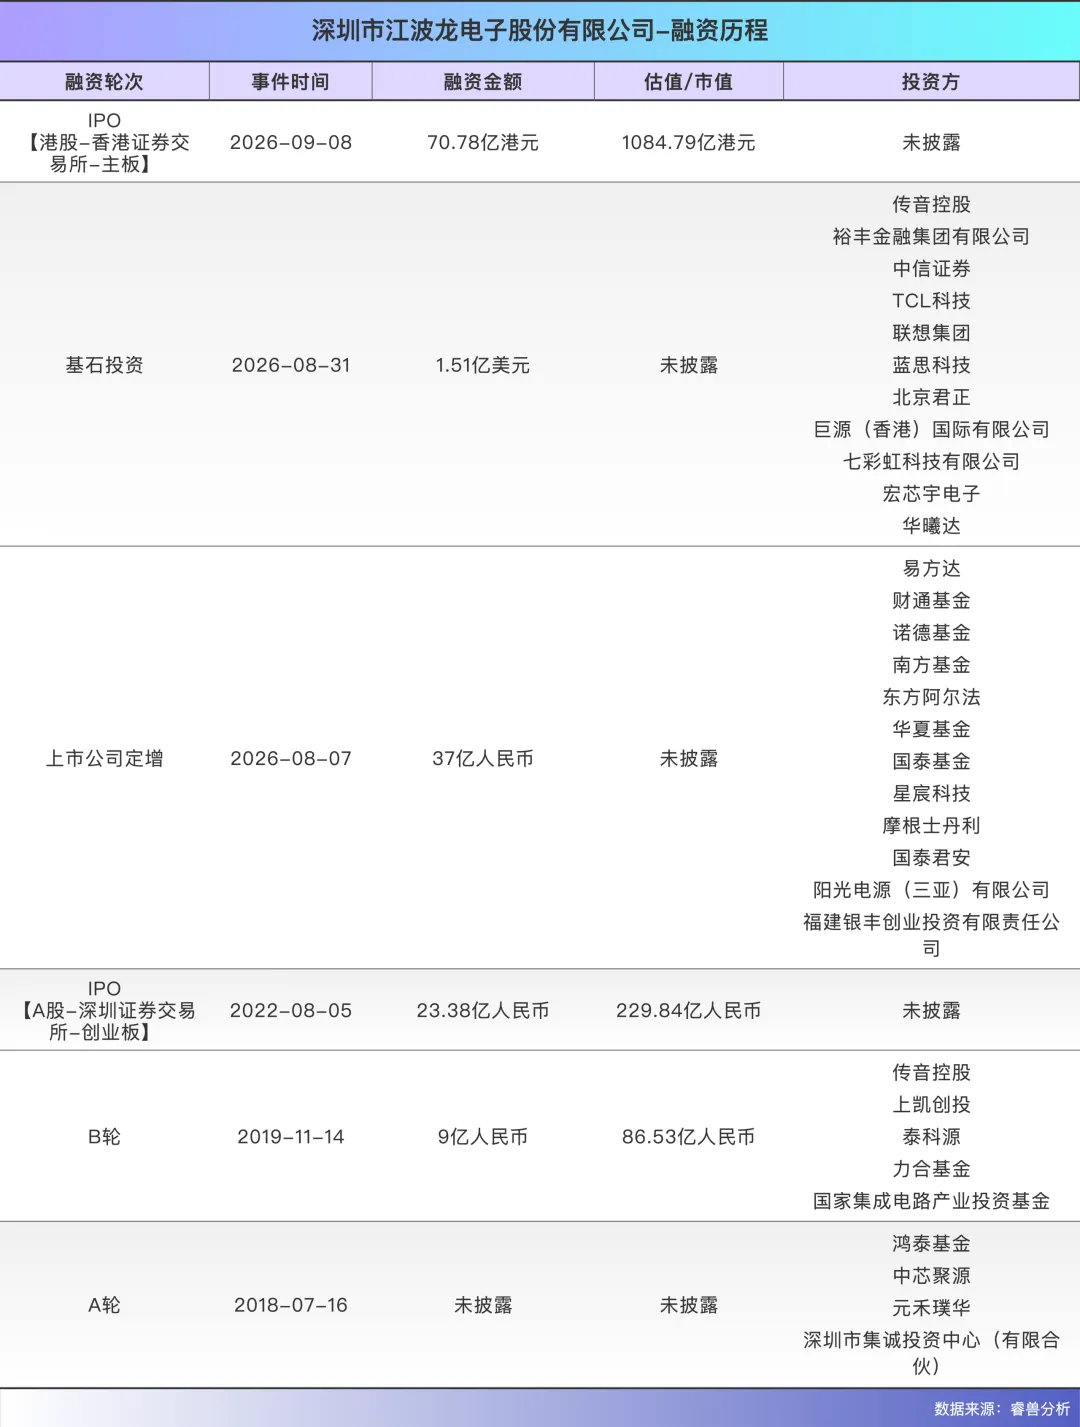Image resolution: width=1080 pixels, height=1427 pixels.
Task: Click investor 中芯聚源
Action: tap(931, 1275)
